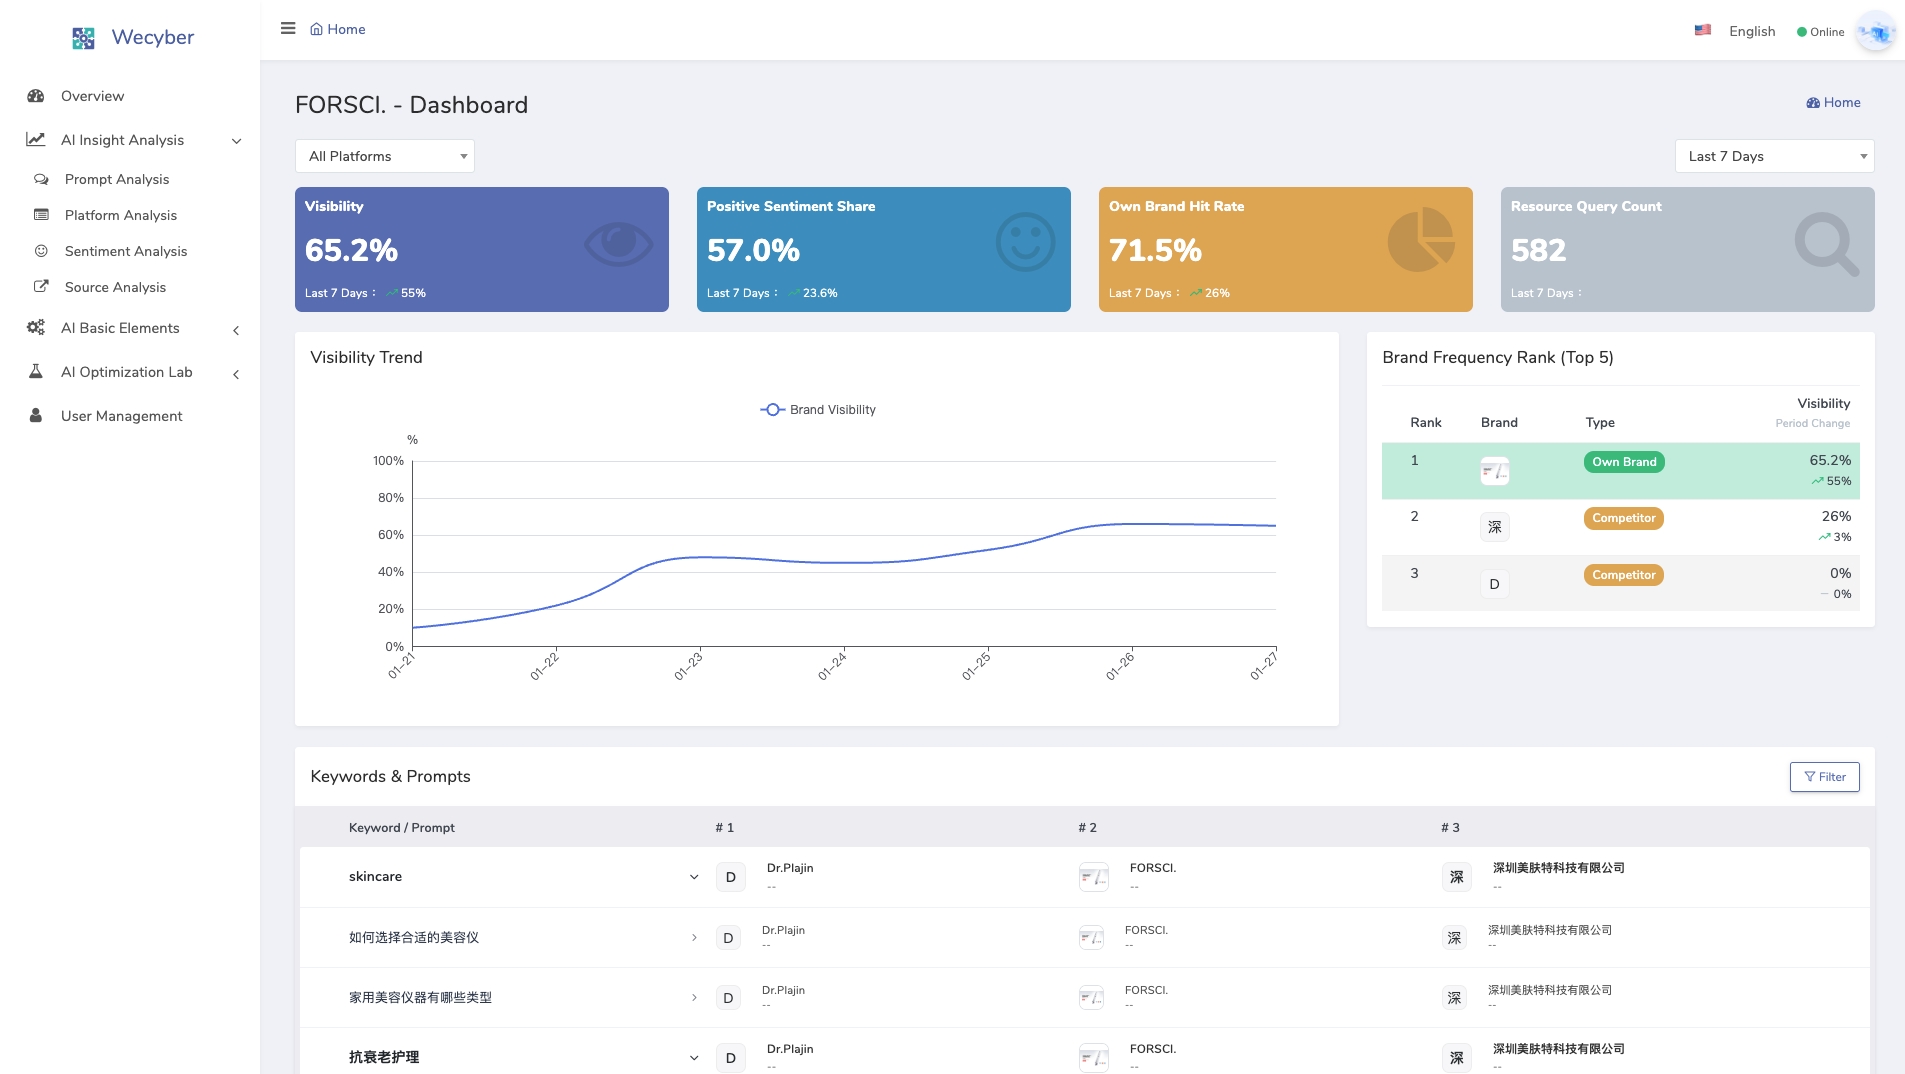Click the Home breadcrumb link at right

coord(1833,103)
